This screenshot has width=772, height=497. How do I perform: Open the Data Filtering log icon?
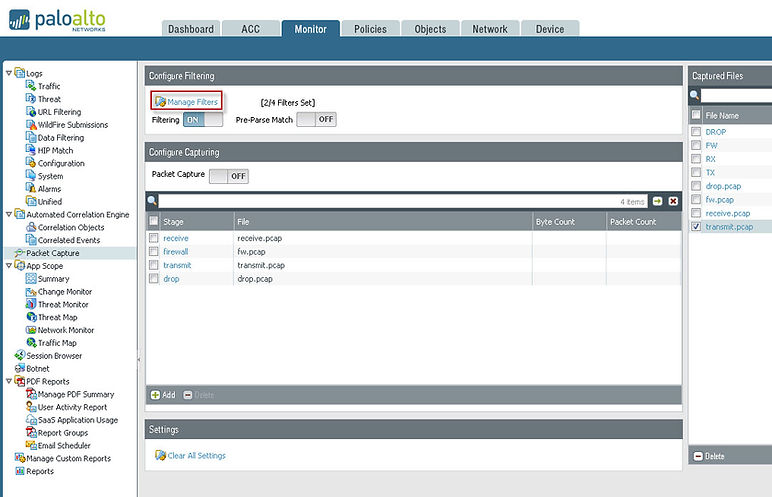(x=31, y=137)
